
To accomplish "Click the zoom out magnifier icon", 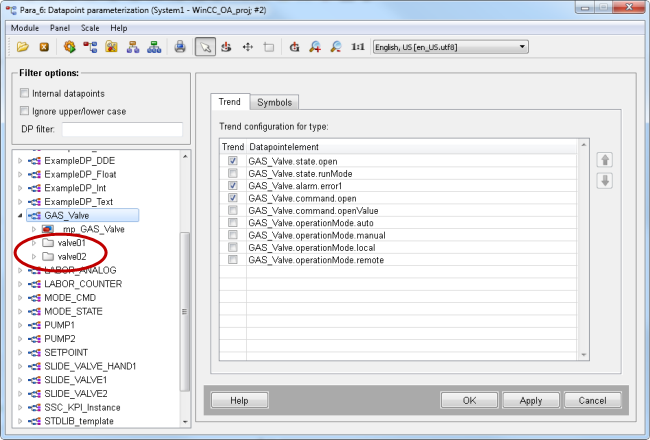I will point(335,47).
